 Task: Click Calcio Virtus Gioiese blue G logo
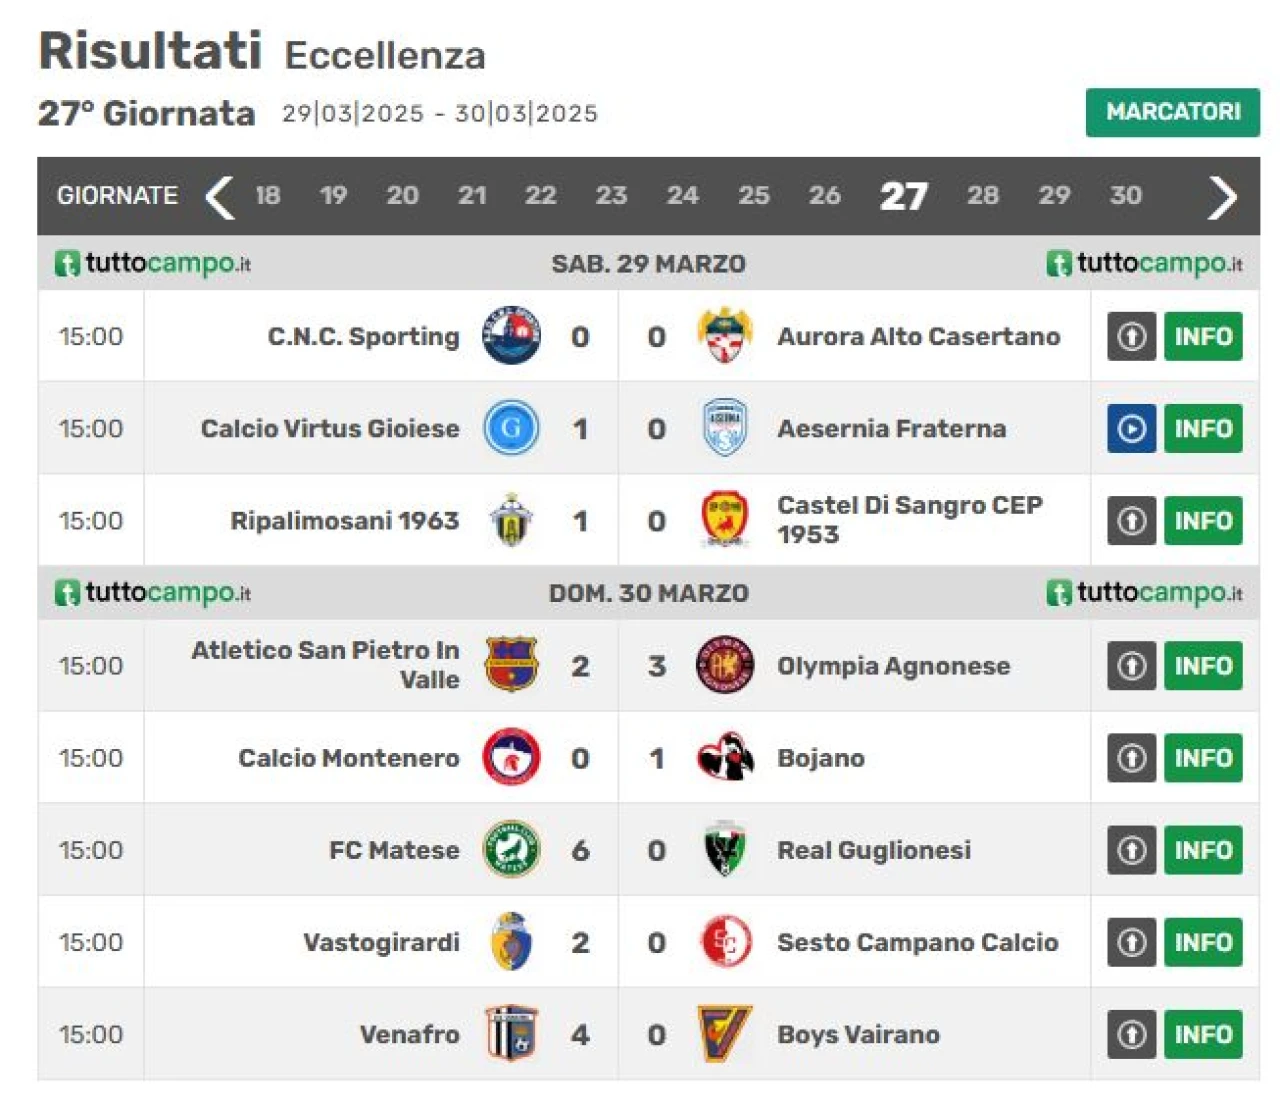[511, 428]
